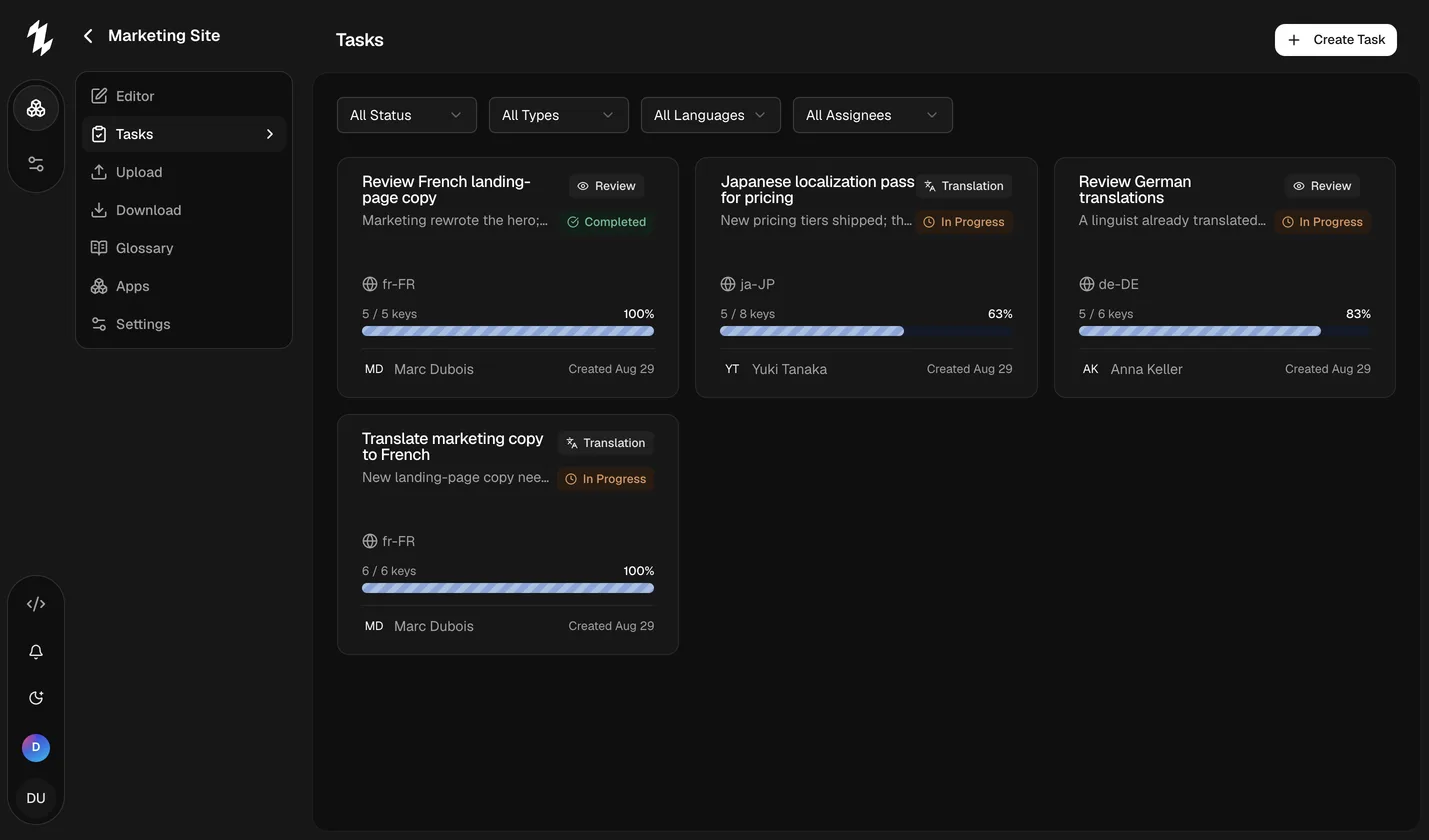The height and width of the screenshot is (840, 1429).
Task: Click the Anna Keller assignee name
Action: point(1146,369)
